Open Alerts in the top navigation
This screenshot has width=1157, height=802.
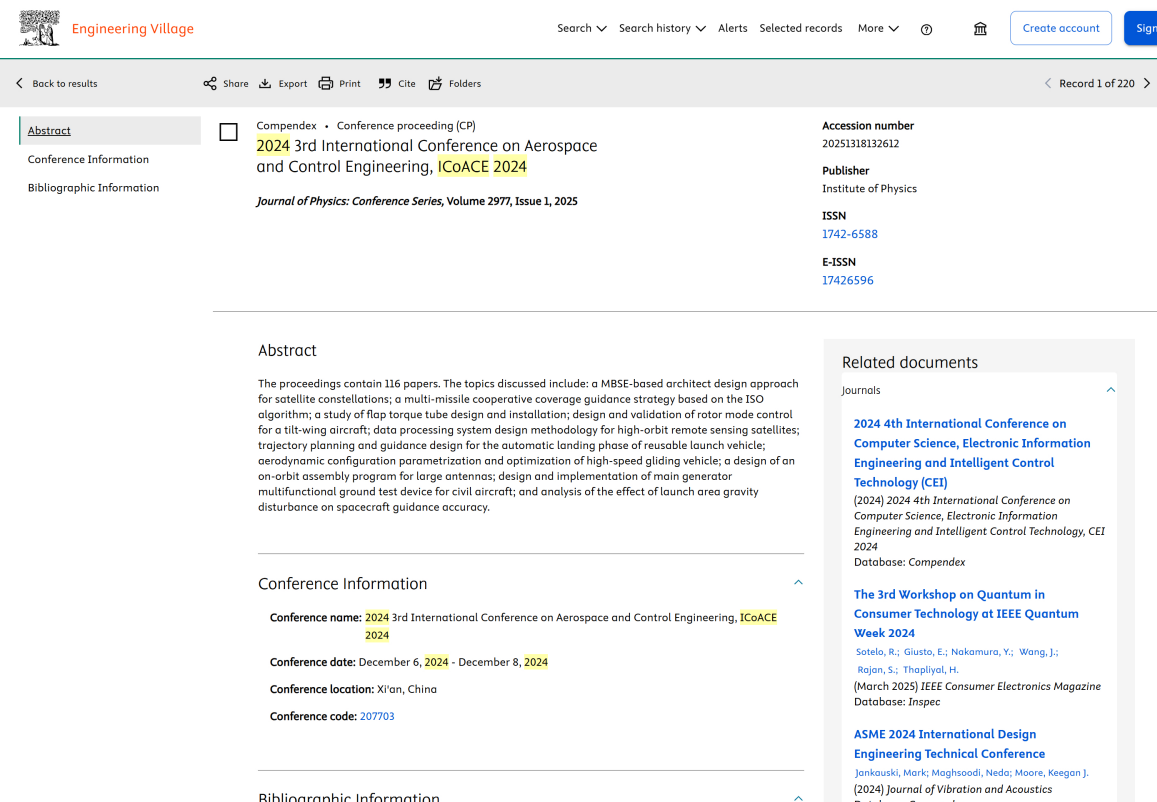(x=733, y=28)
